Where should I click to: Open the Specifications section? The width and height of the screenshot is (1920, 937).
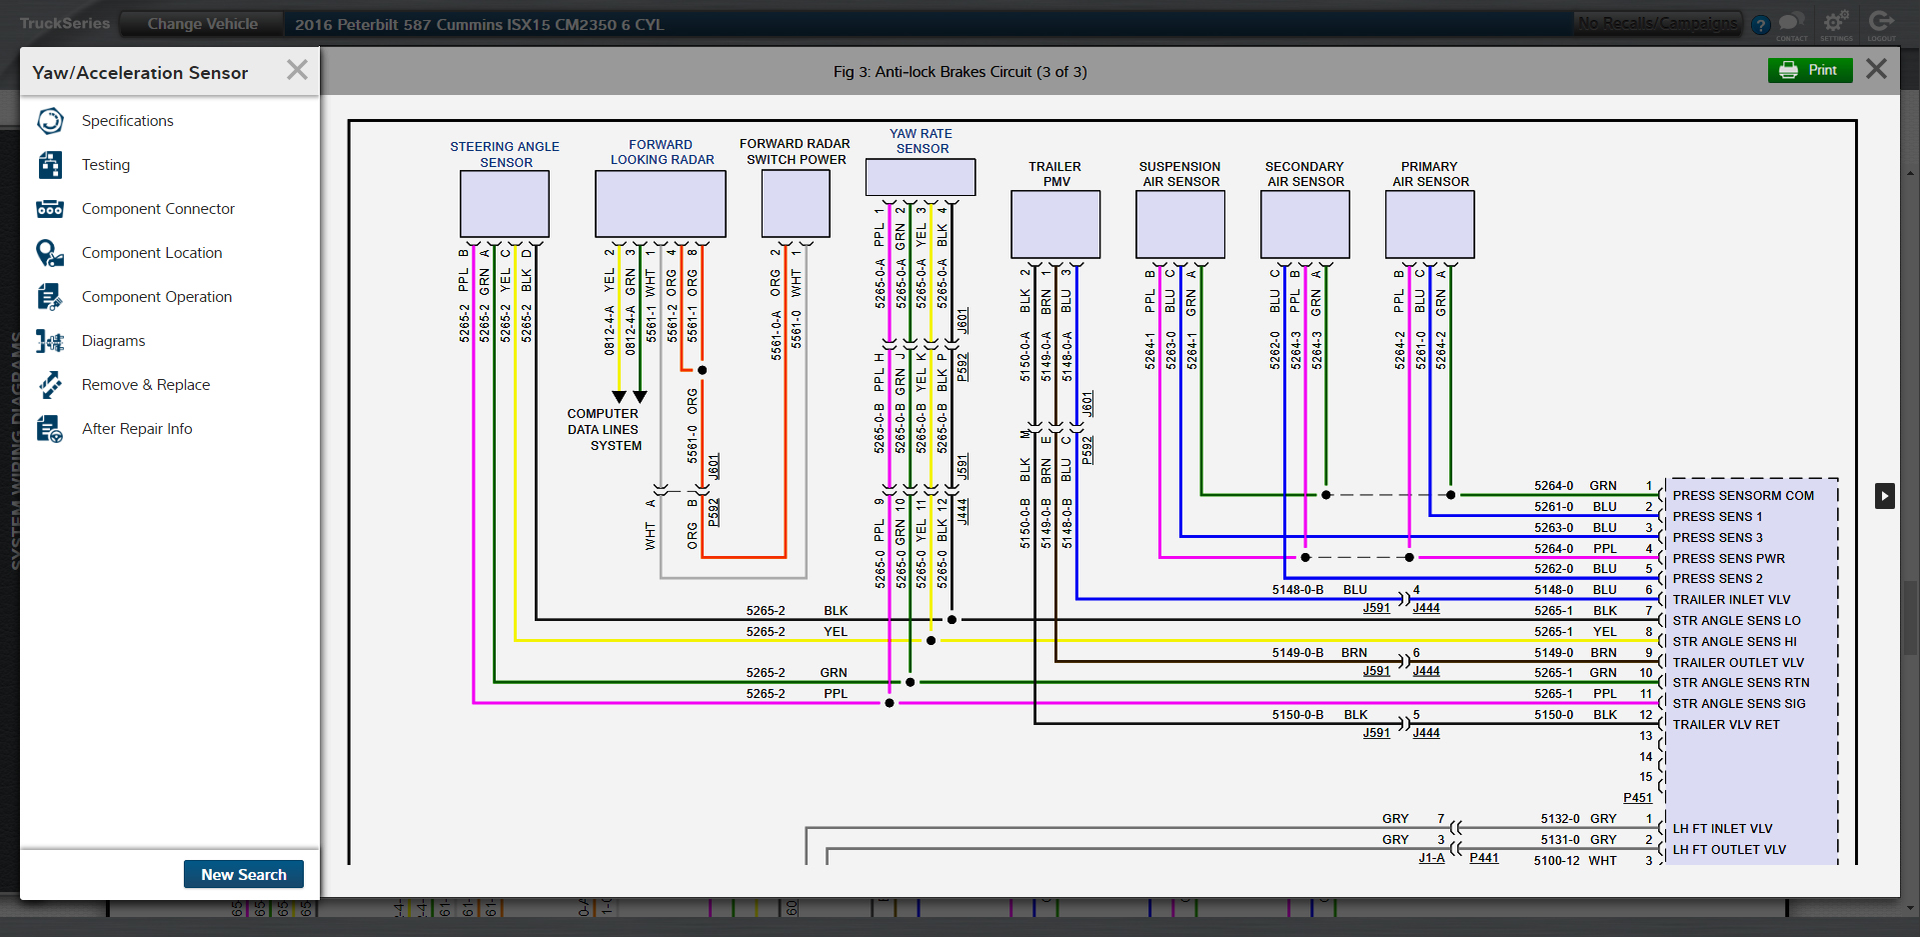click(129, 120)
